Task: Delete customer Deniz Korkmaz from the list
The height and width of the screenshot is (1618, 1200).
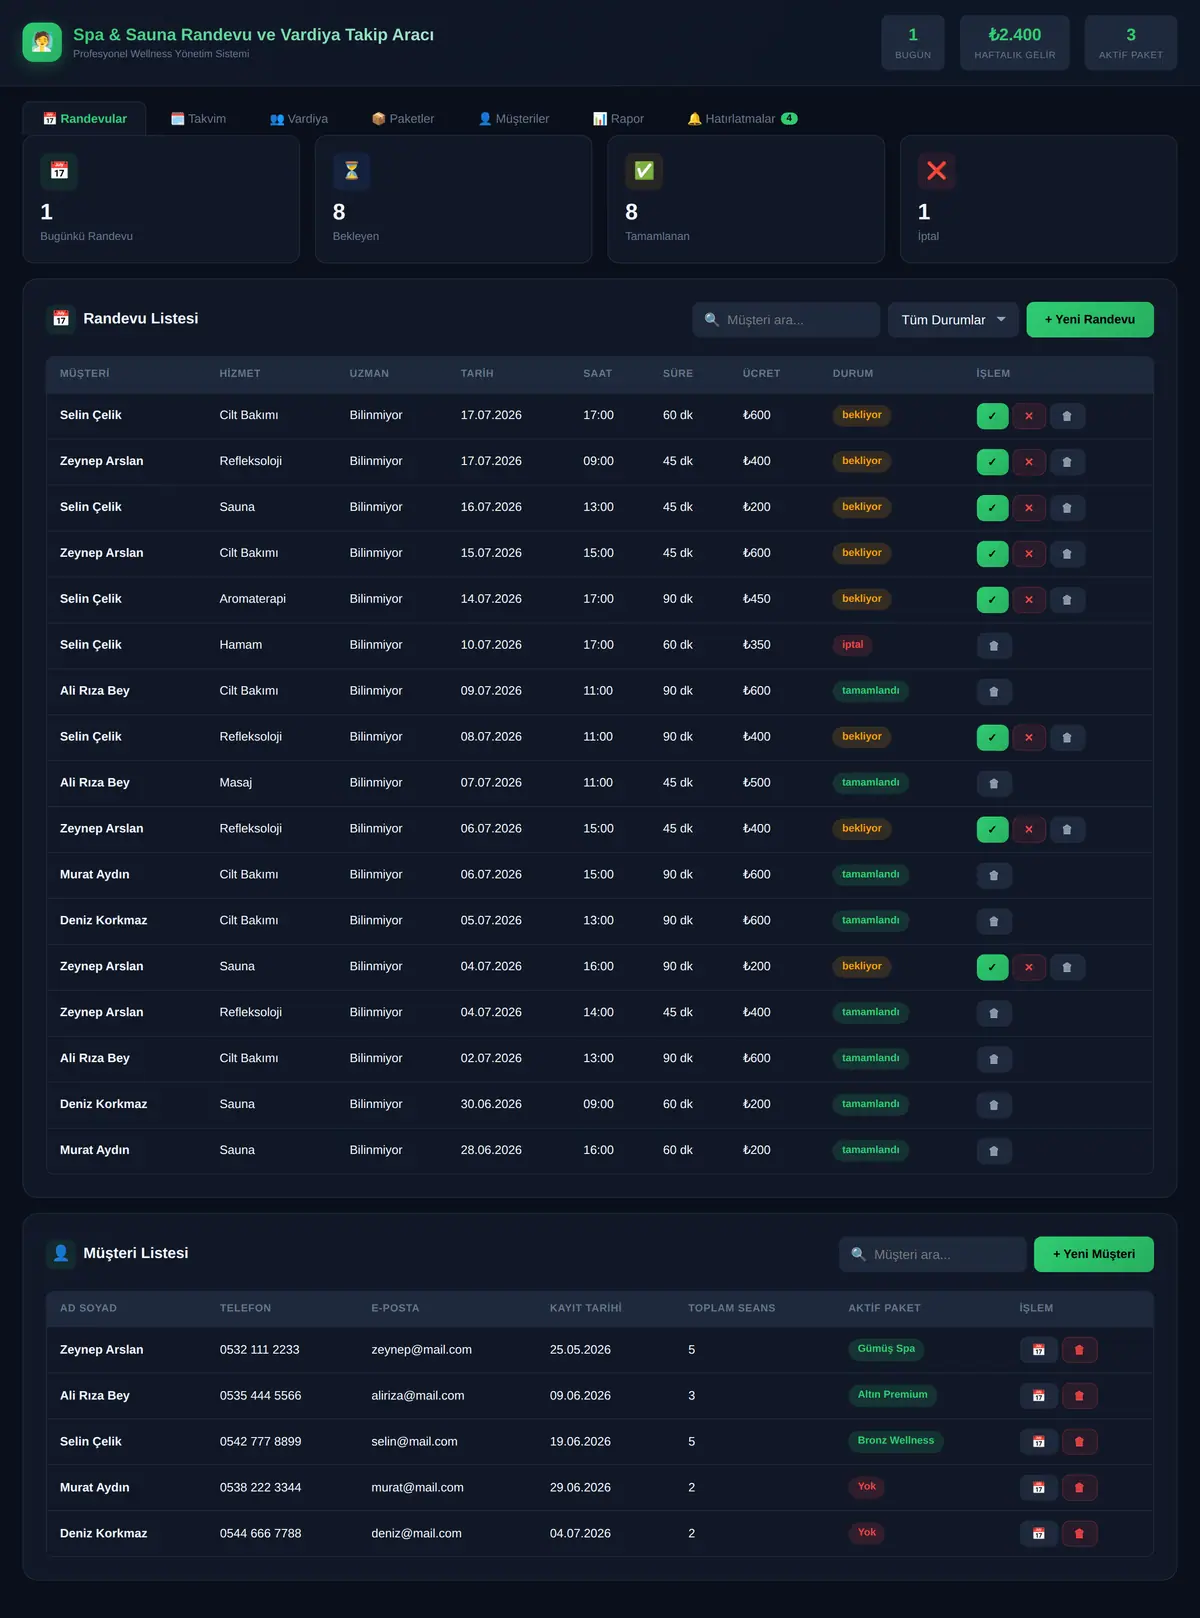Action: point(1079,1534)
